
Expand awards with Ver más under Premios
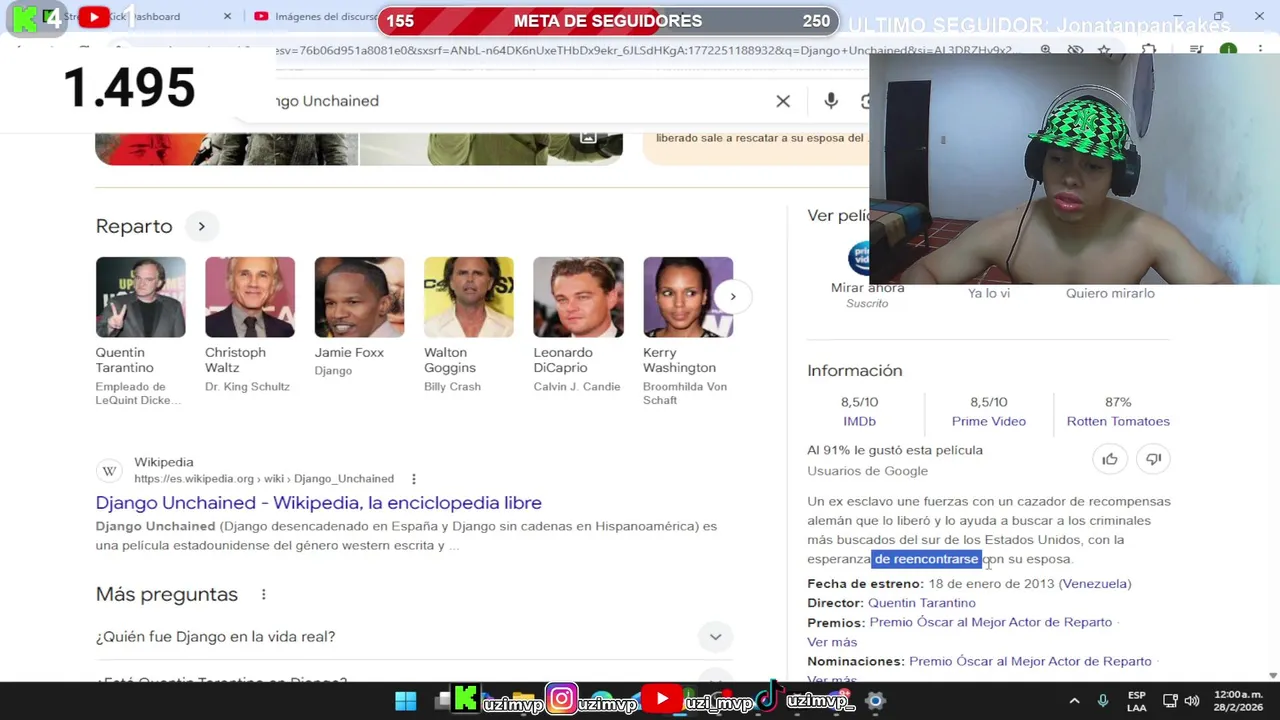pyautogui.click(x=832, y=642)
